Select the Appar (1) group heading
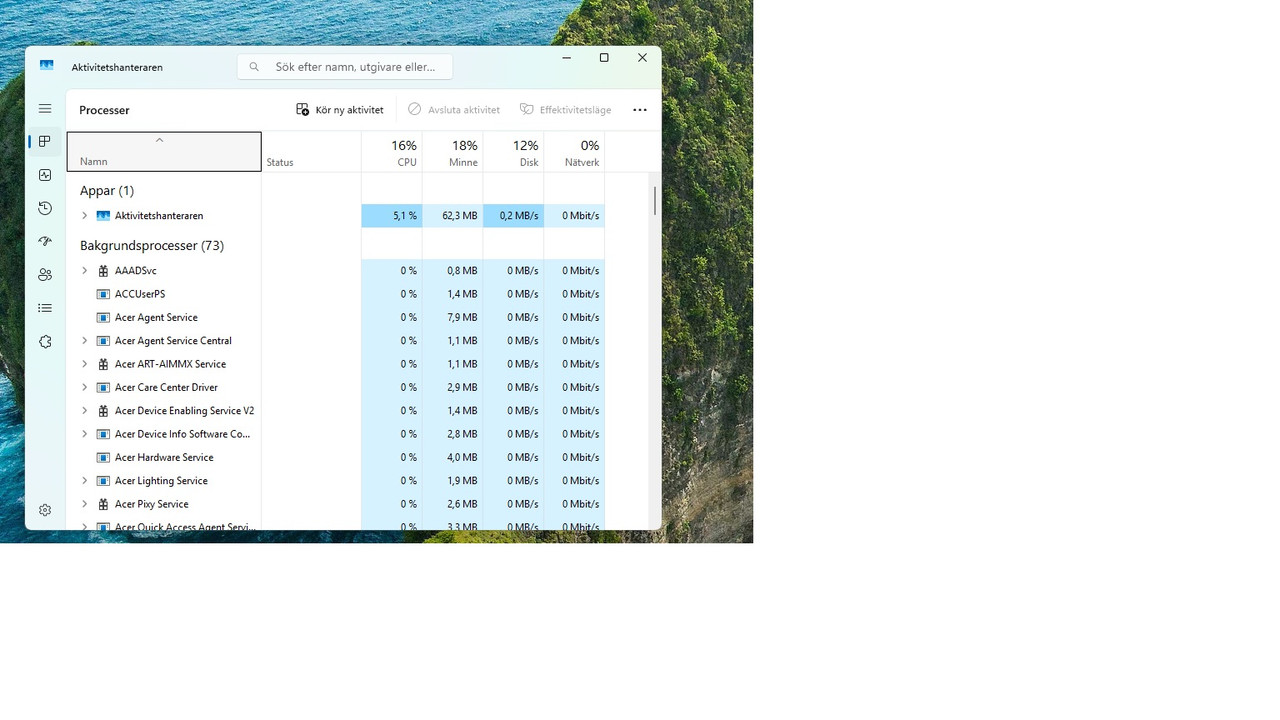The width and height of the screenshot is (1280, 720). [107, 190]
